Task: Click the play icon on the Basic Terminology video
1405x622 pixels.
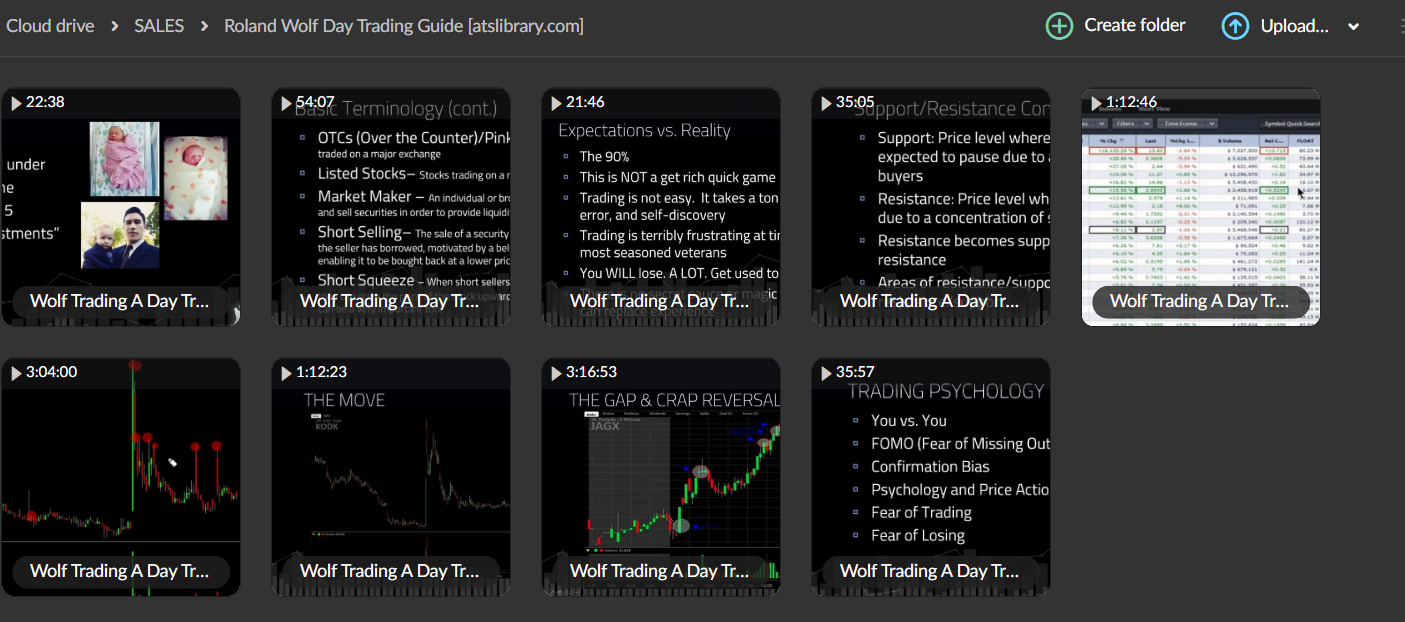Action: click(285, 101)
